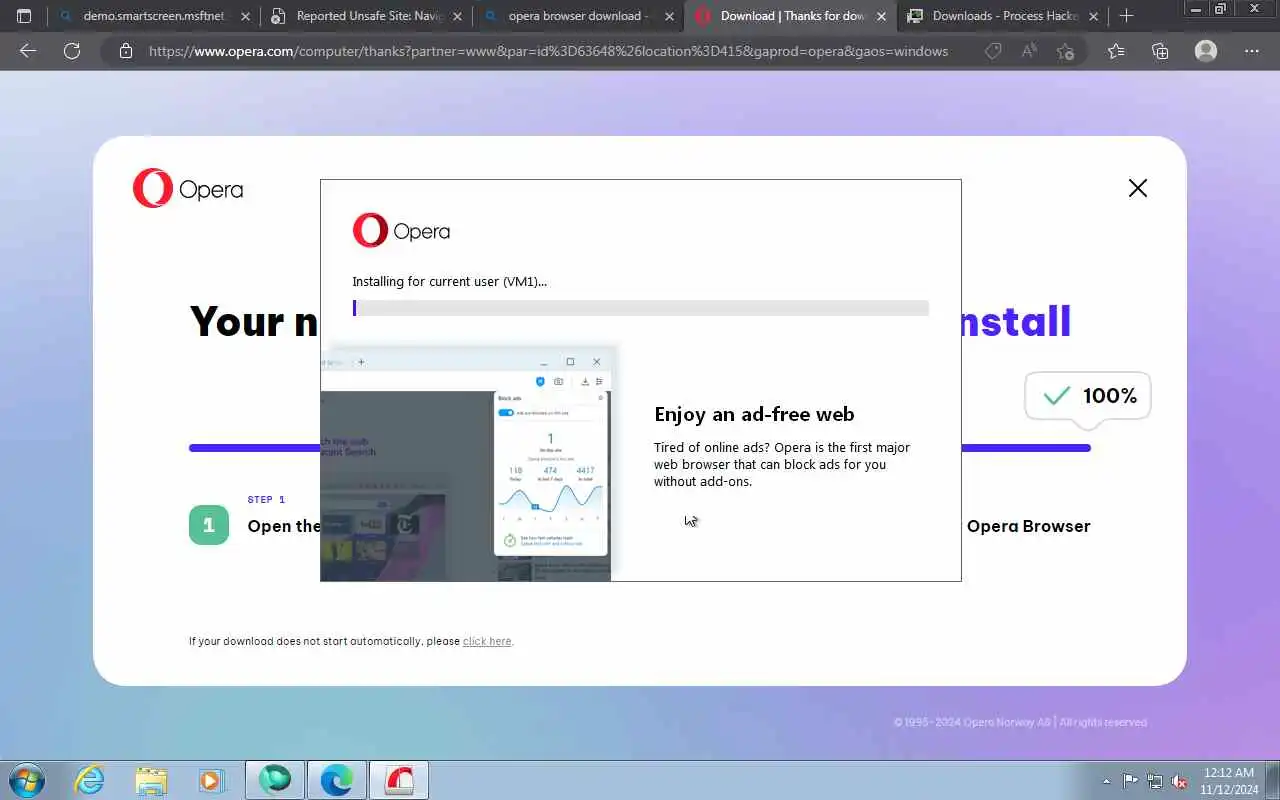Close the Downloads - Process Hacker tab

pyautogui.click(x=1093, y=16)
